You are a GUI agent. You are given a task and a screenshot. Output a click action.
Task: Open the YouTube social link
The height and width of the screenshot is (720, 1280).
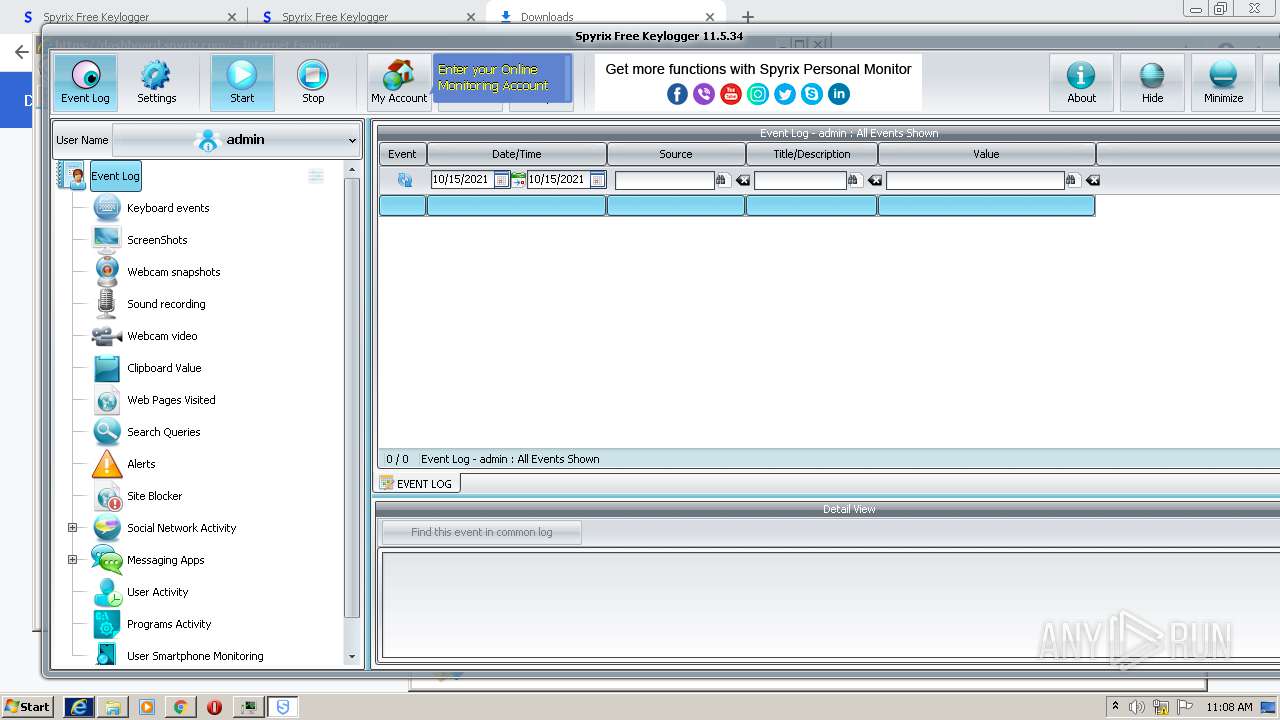coord(731,94)
